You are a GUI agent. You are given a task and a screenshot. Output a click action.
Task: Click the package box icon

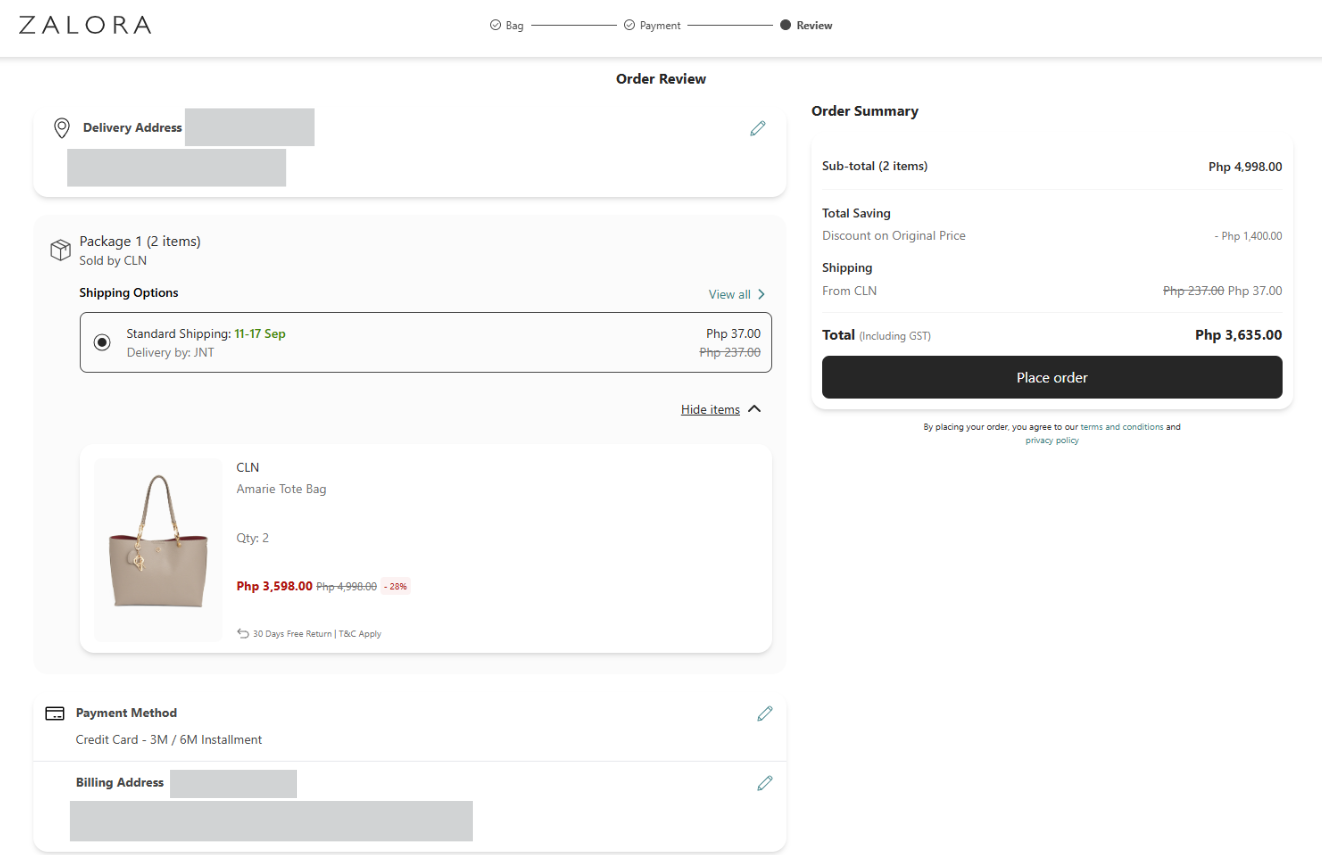click(x=60, y=250)
